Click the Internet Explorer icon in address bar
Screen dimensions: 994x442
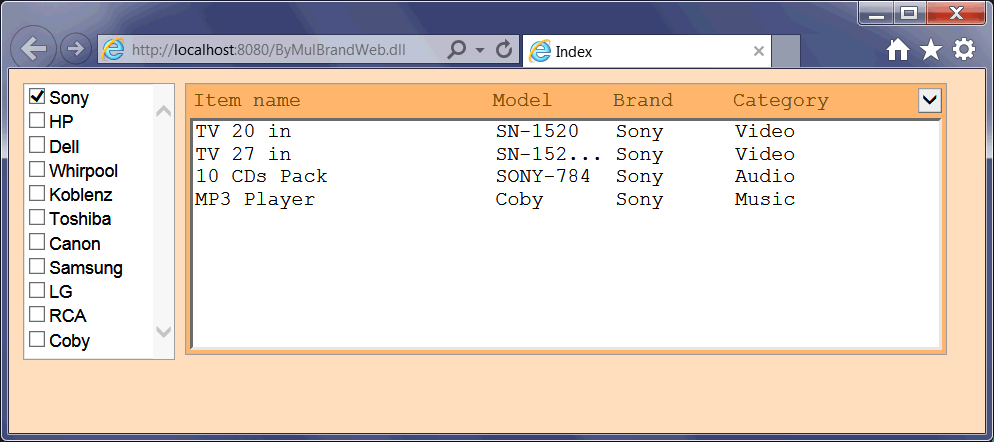coord(113,49)
